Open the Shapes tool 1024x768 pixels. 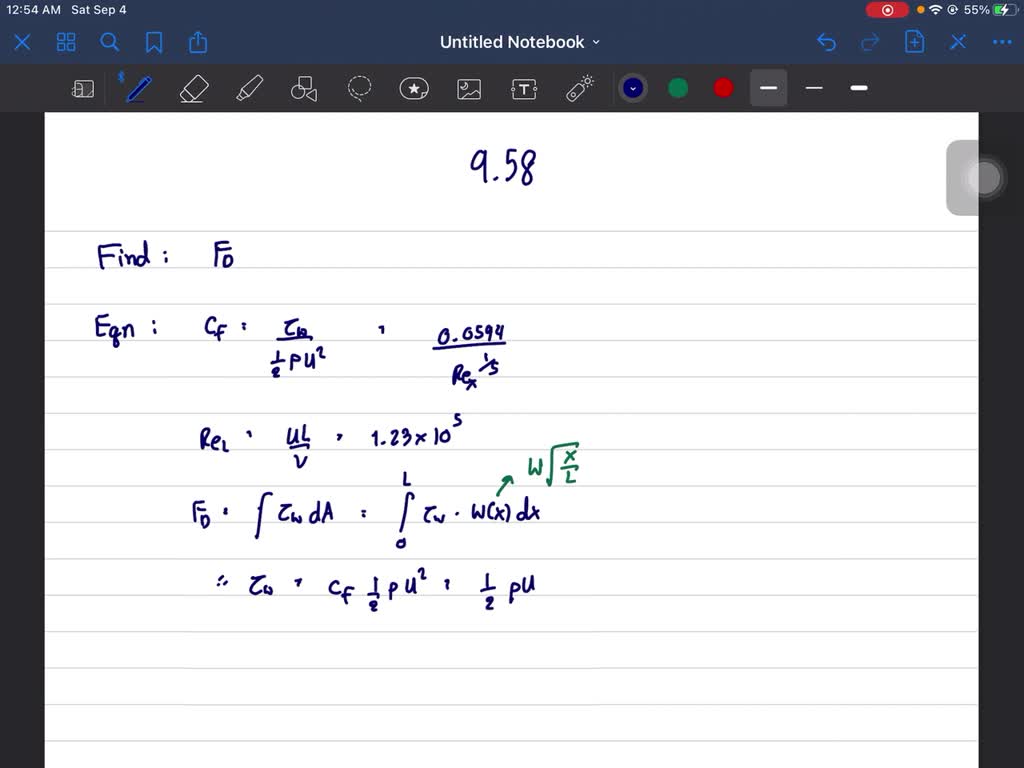pos(304,88)
